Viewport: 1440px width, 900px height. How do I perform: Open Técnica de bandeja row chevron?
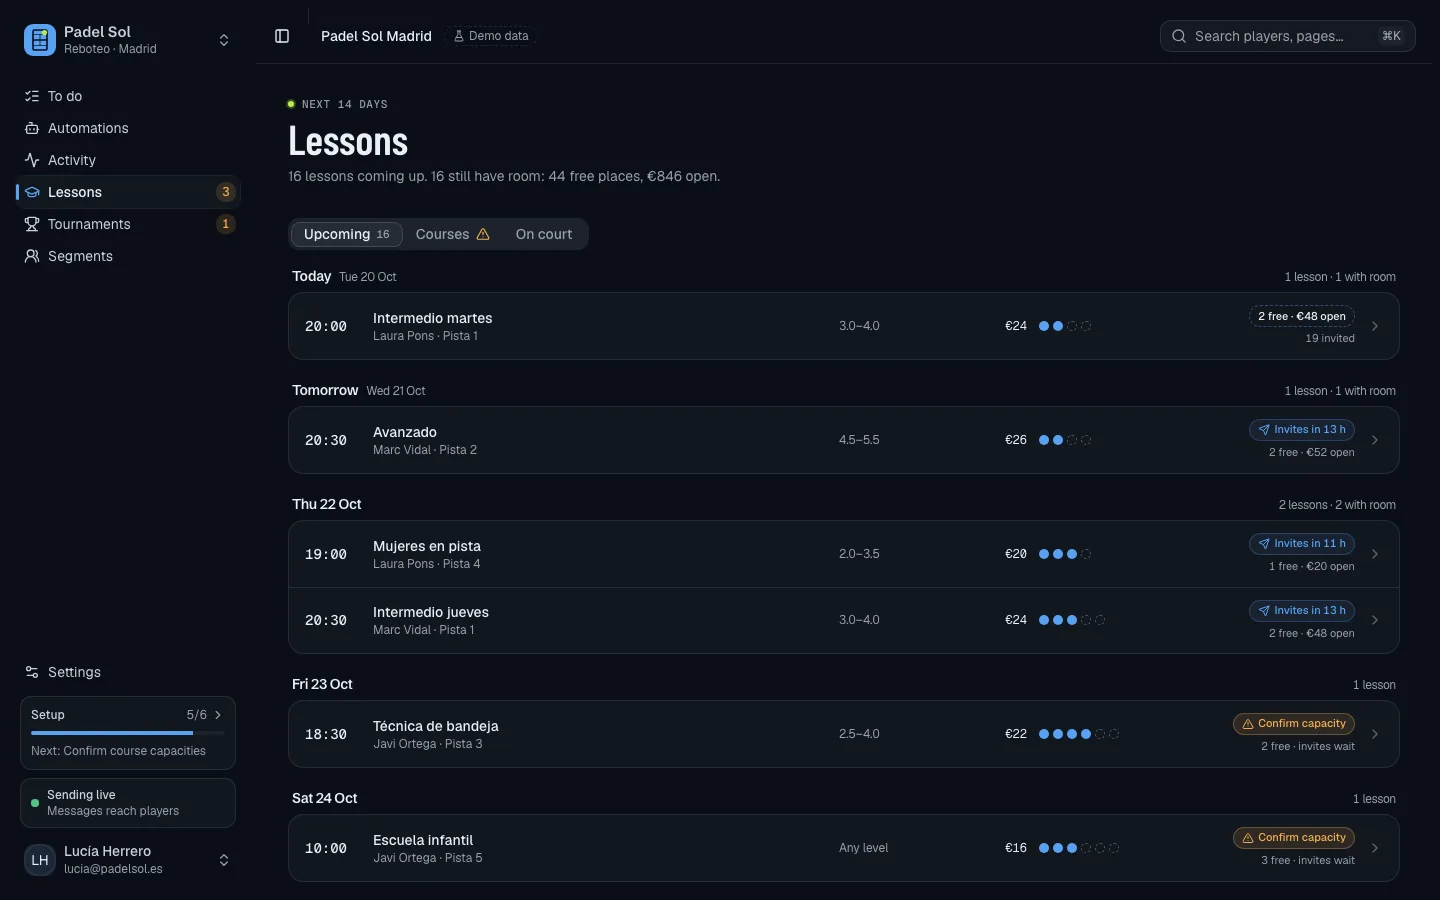pos(1375,734)
